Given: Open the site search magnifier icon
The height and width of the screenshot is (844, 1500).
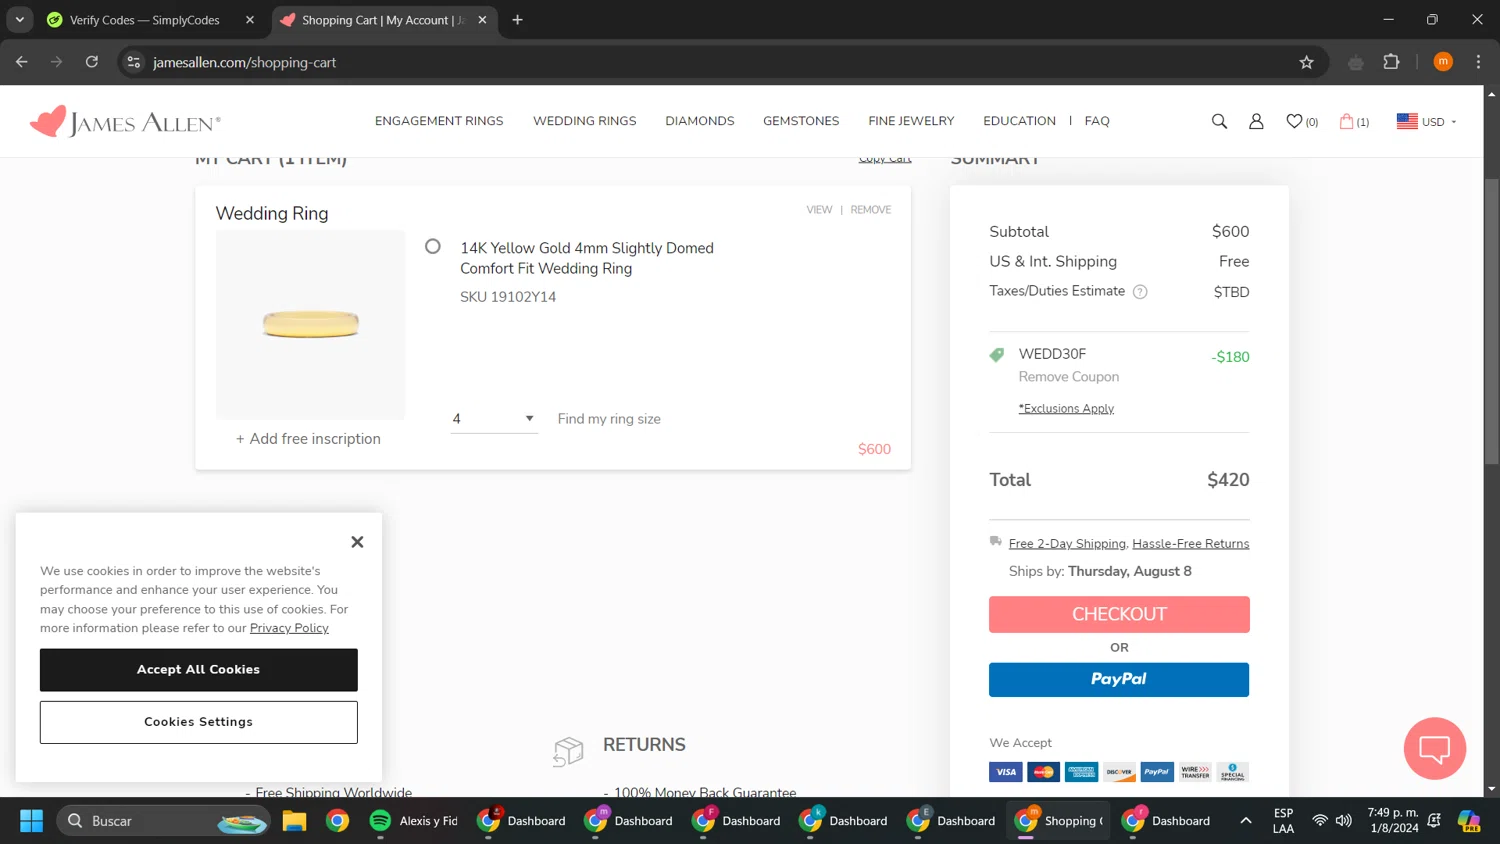Looking at the screenshot, I should [x=1219, y=121].
